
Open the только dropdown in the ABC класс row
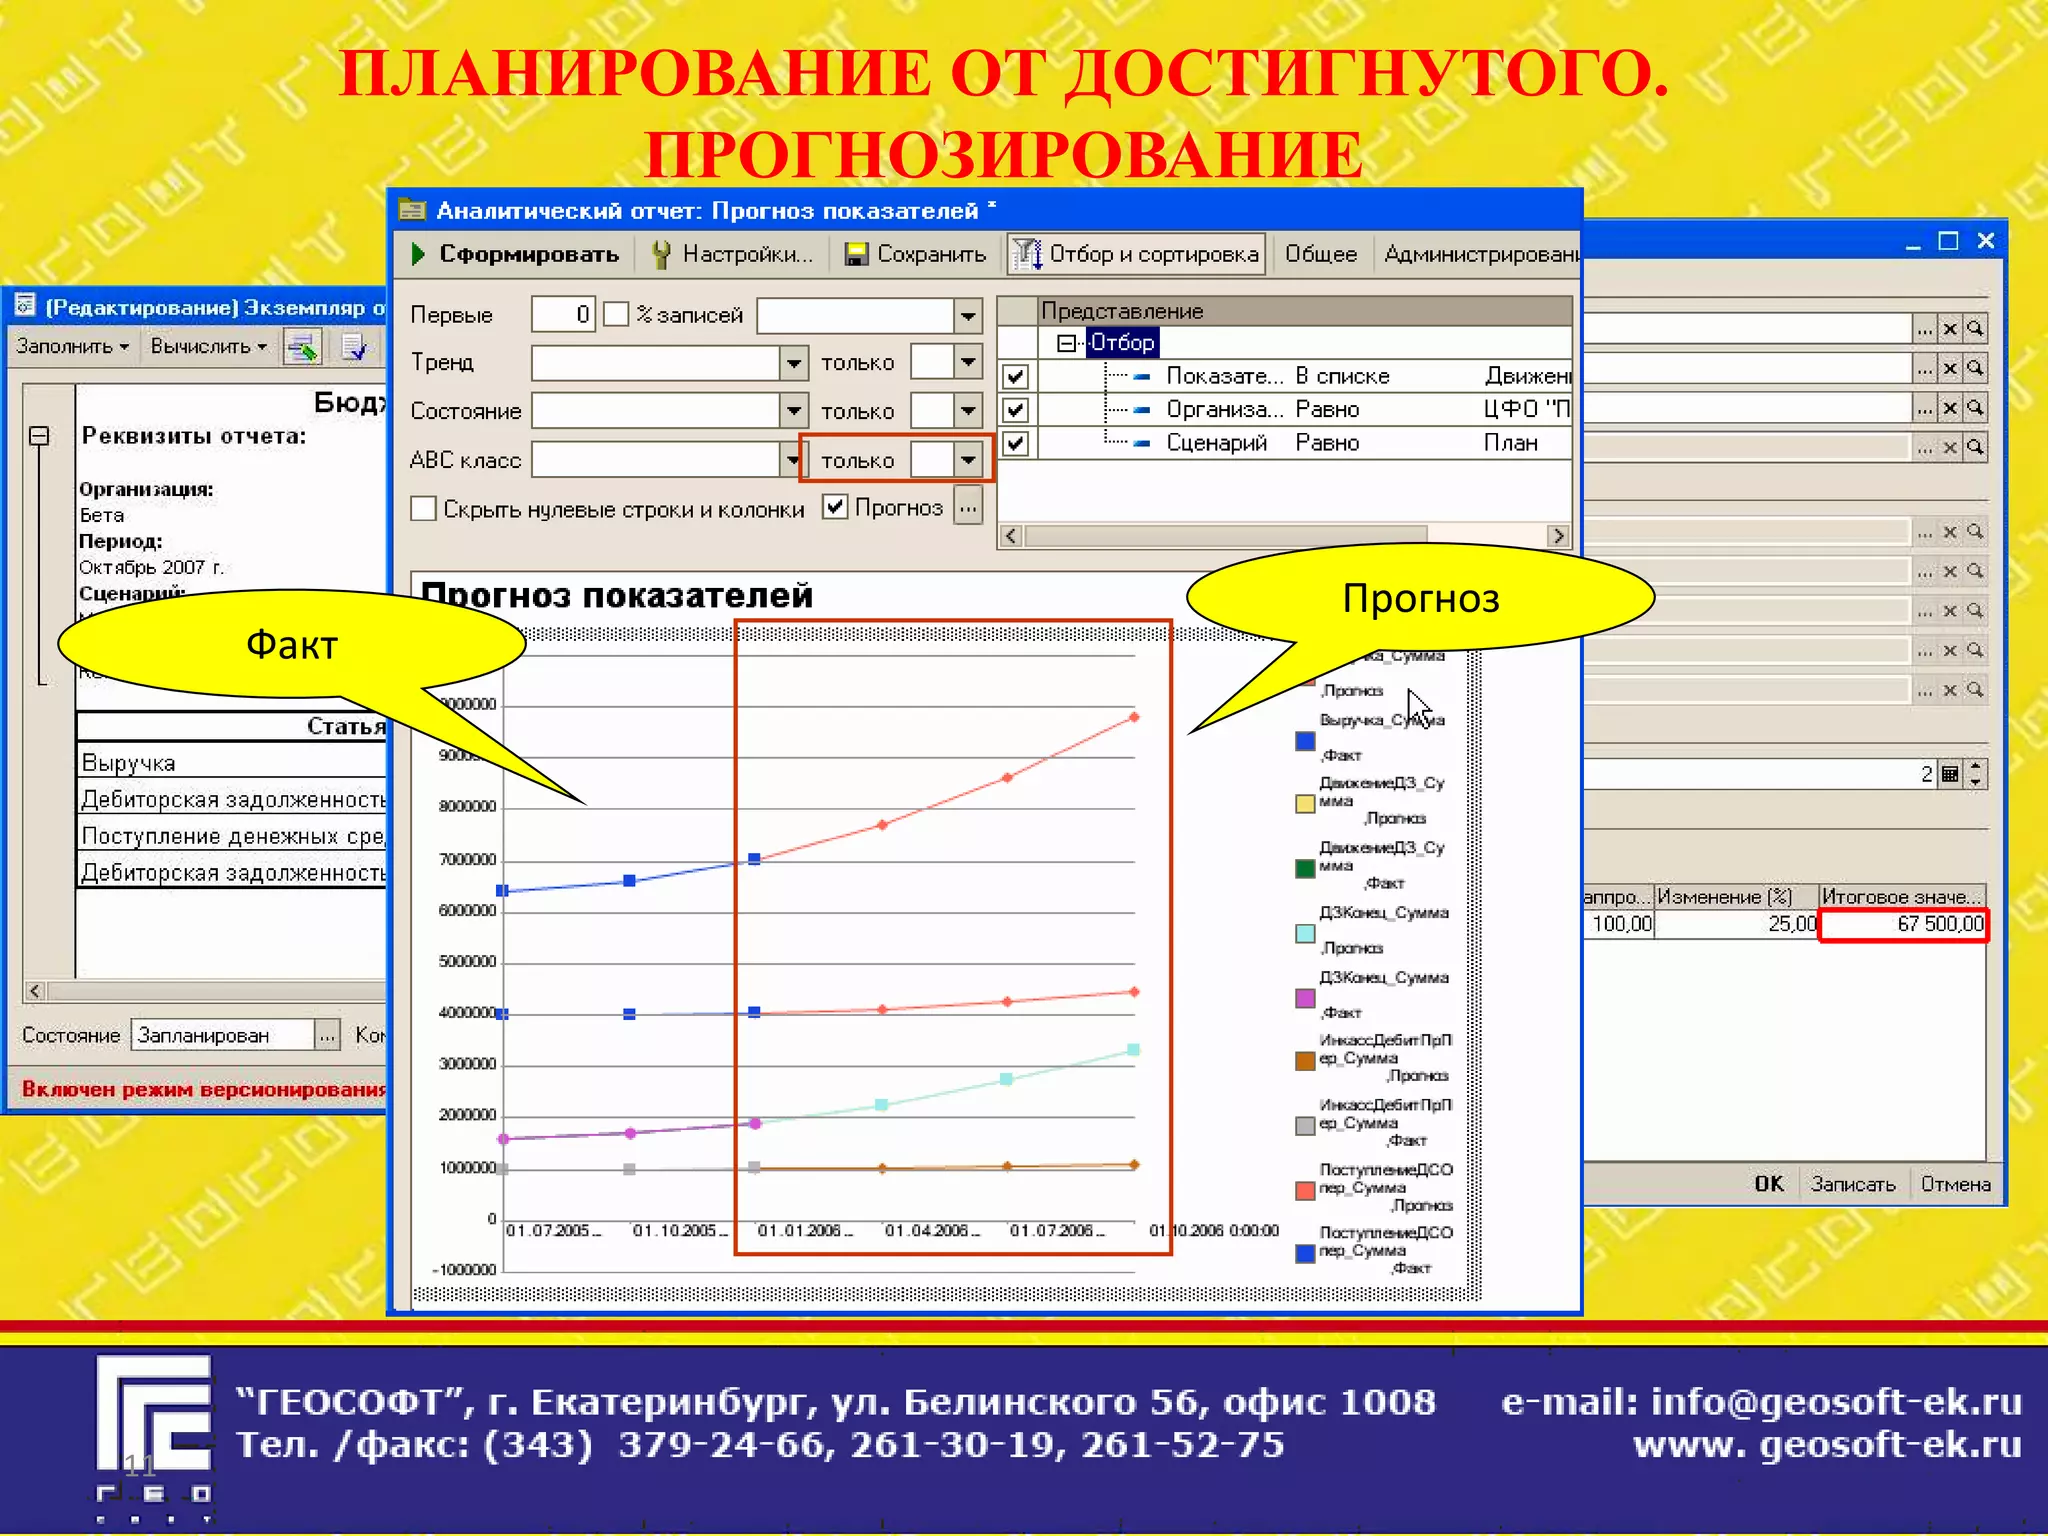tap(968, 460)
